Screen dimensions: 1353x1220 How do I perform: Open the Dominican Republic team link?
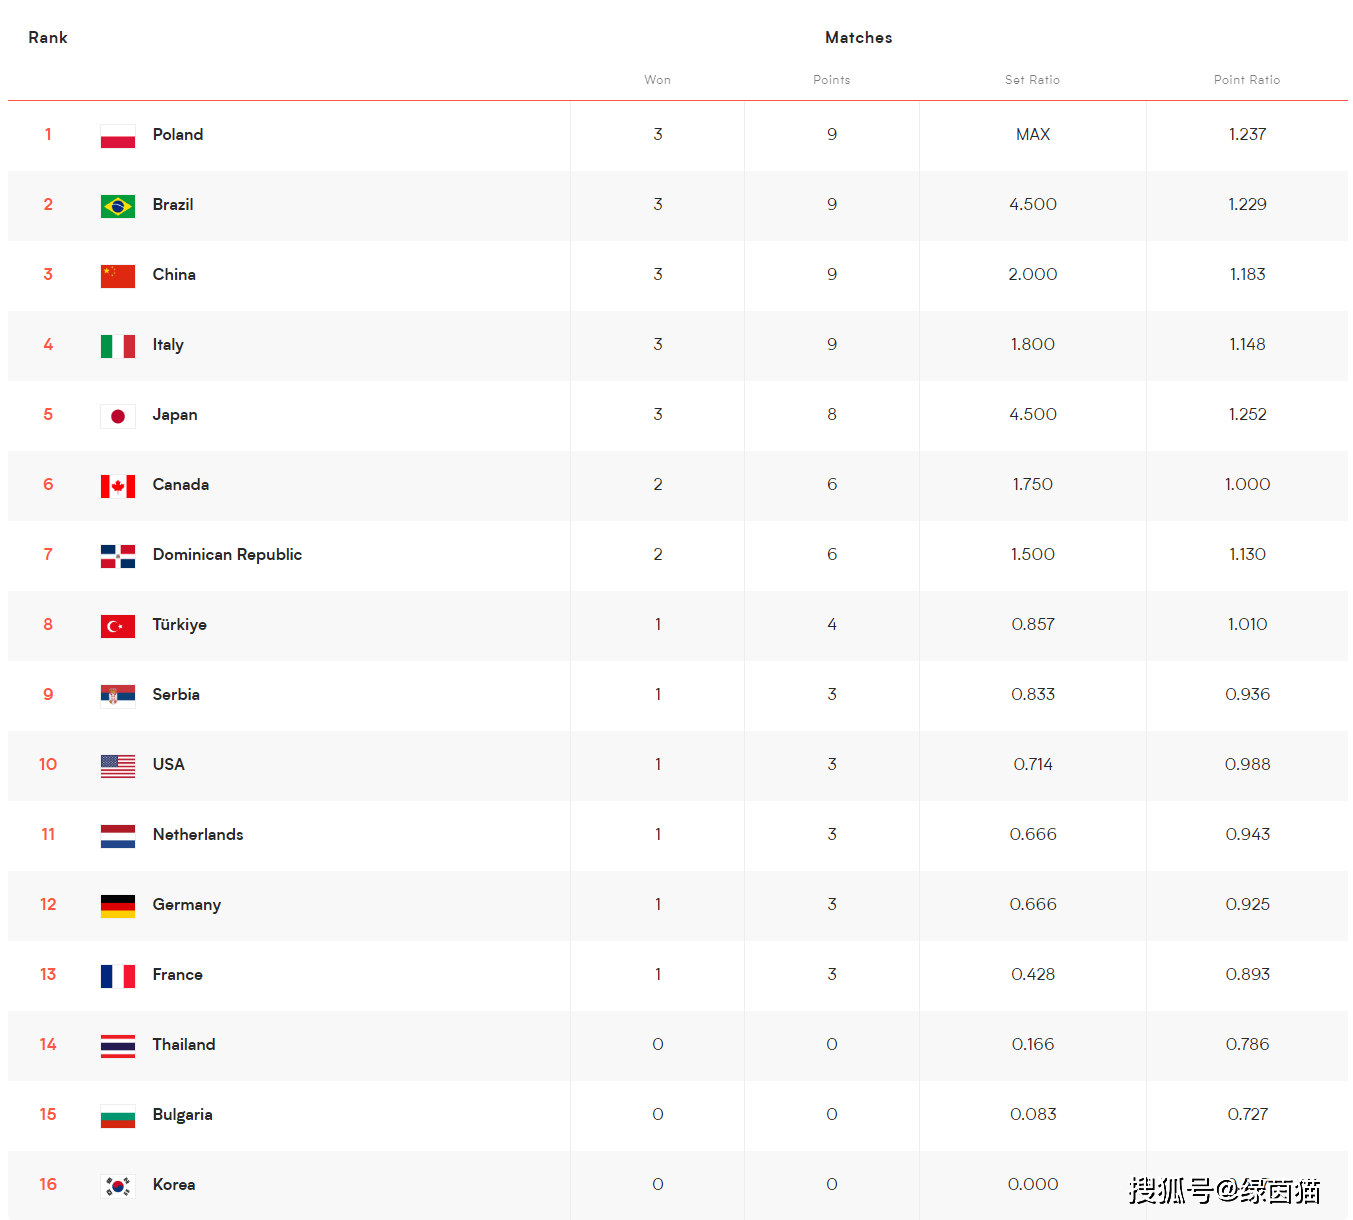227,555
